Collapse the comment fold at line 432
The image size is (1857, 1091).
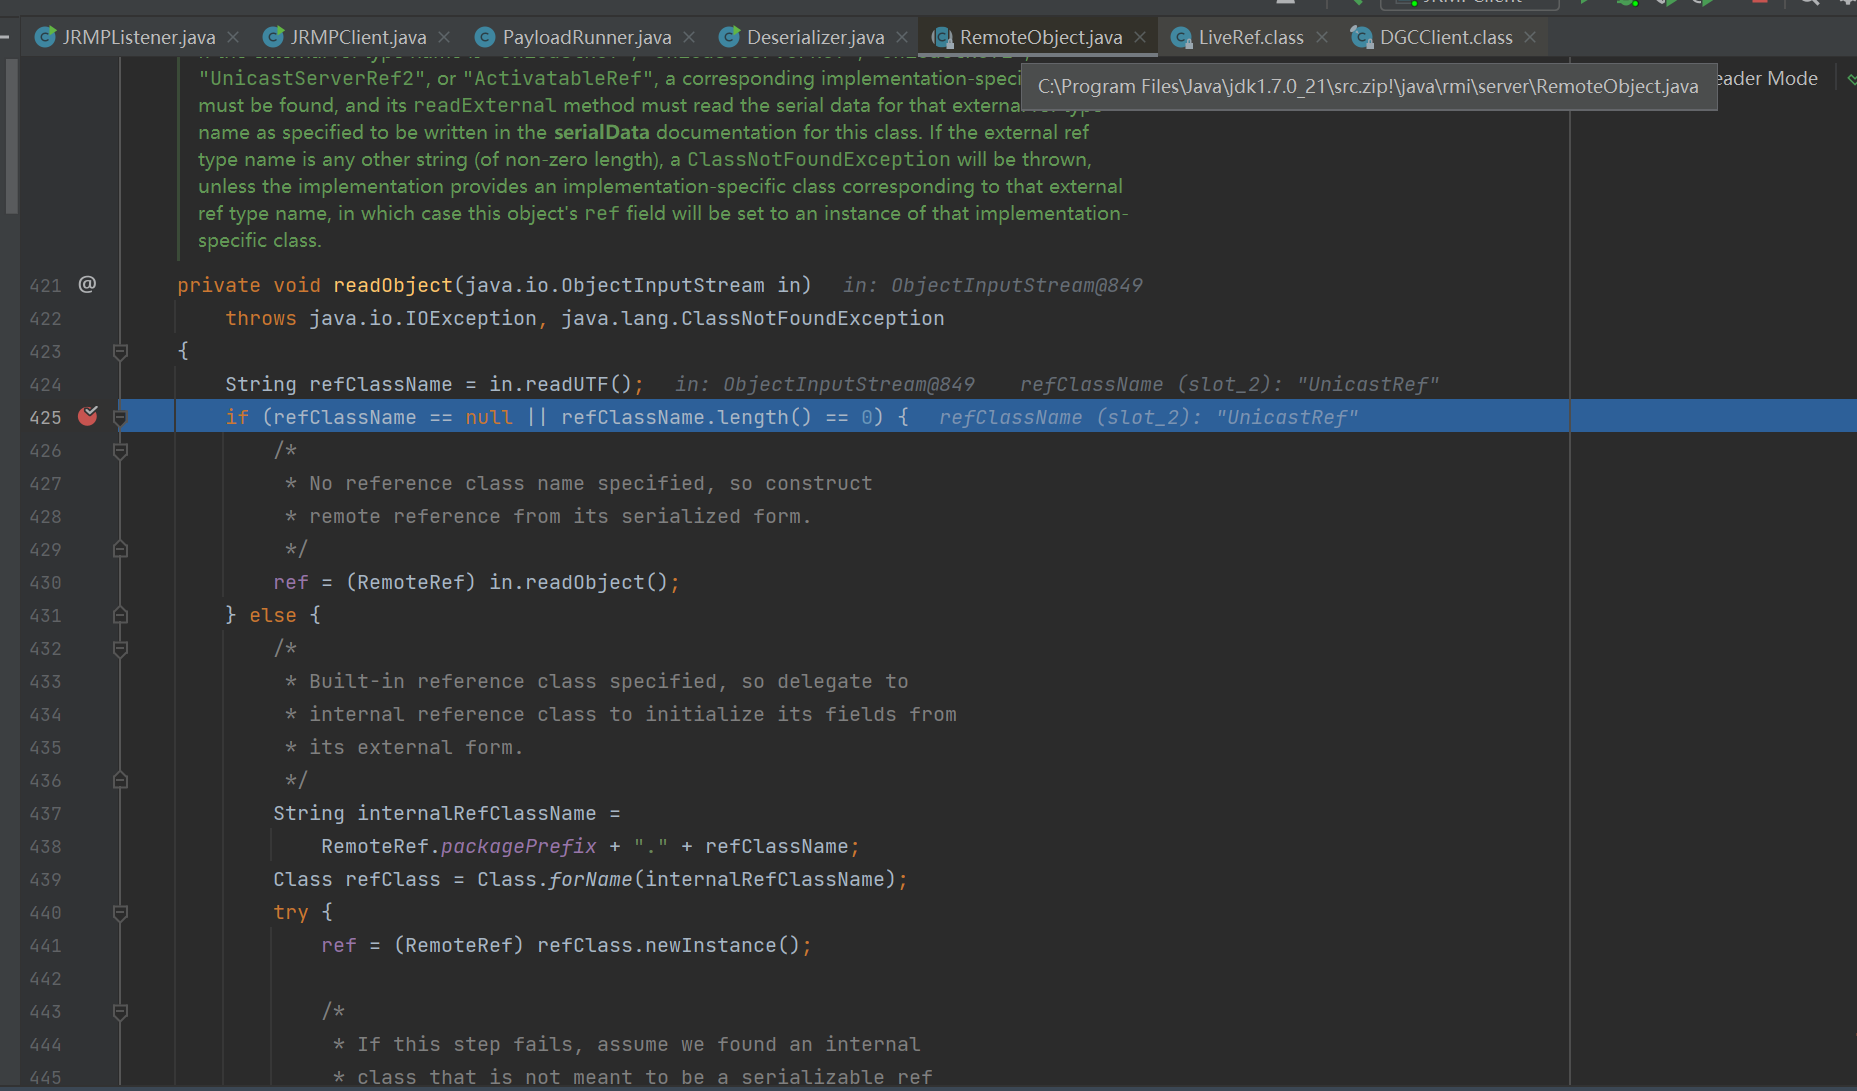click(120, 648)
